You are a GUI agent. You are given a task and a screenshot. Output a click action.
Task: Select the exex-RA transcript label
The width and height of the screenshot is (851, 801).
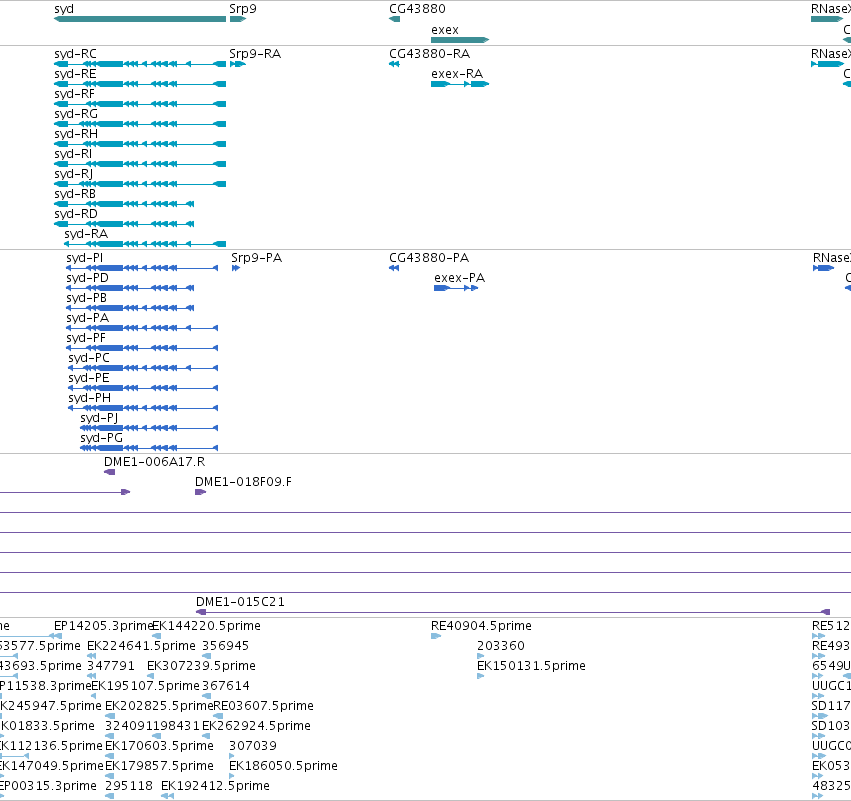click(x=457, y=74)
